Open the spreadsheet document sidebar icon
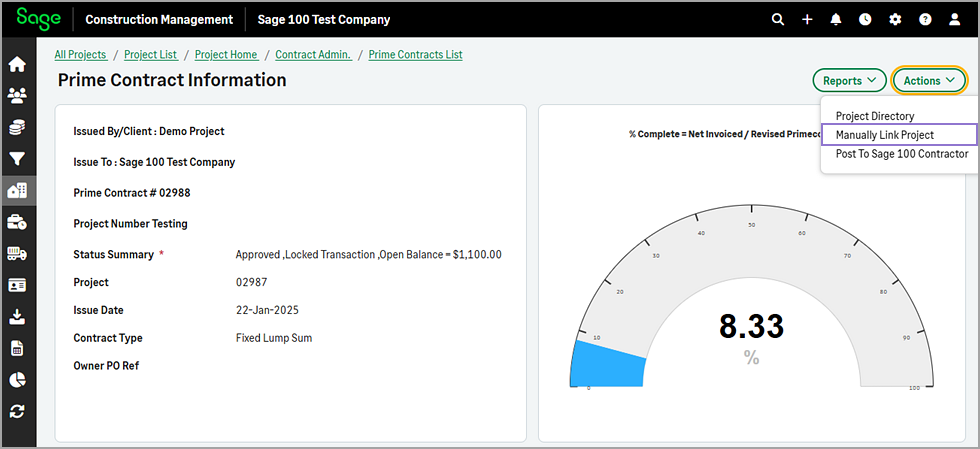980x449 pixels. [18, 348]
